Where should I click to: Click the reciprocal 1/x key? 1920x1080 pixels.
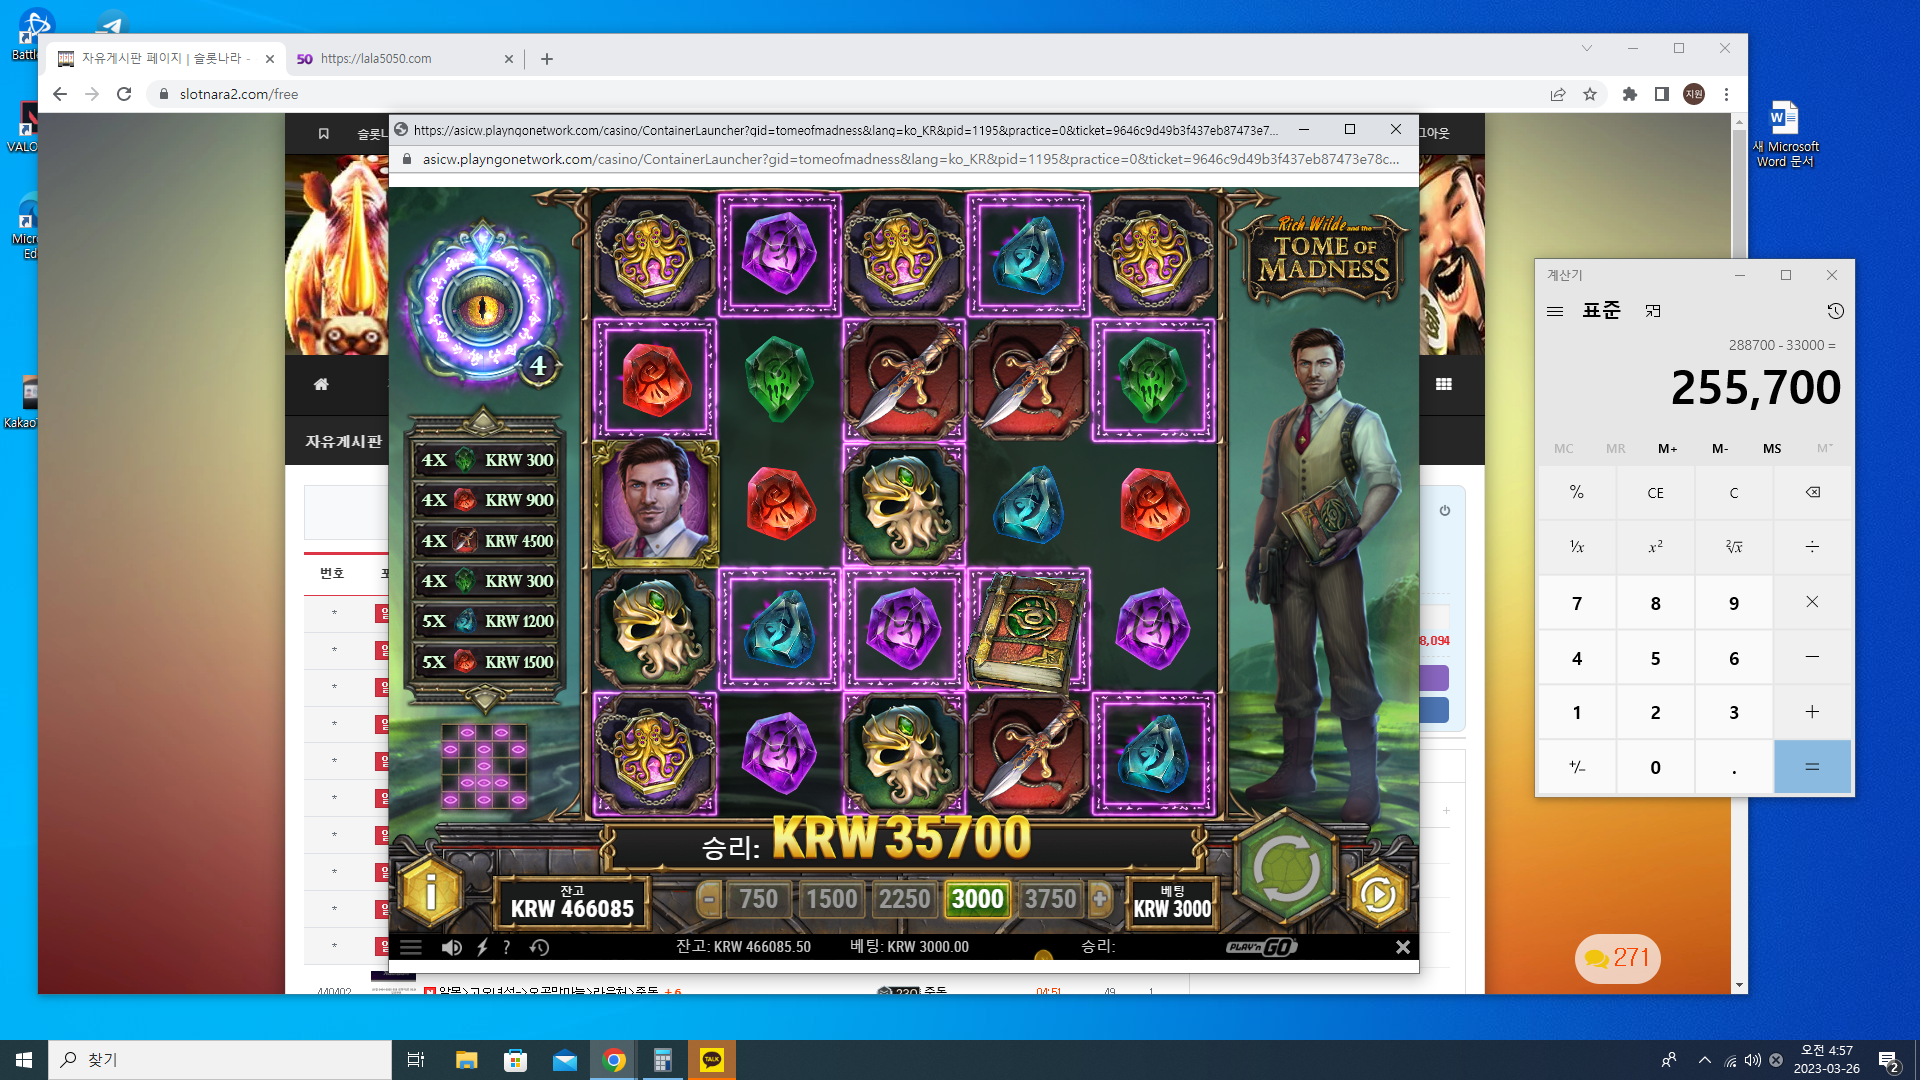[1577, 547]
